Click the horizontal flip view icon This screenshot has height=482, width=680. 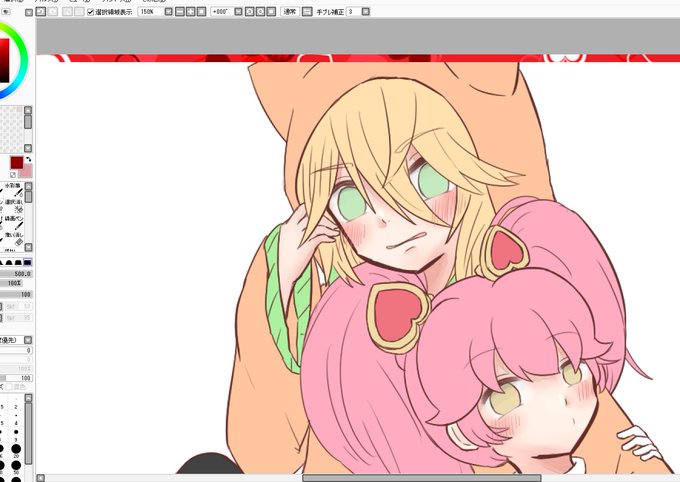(307, 12)
